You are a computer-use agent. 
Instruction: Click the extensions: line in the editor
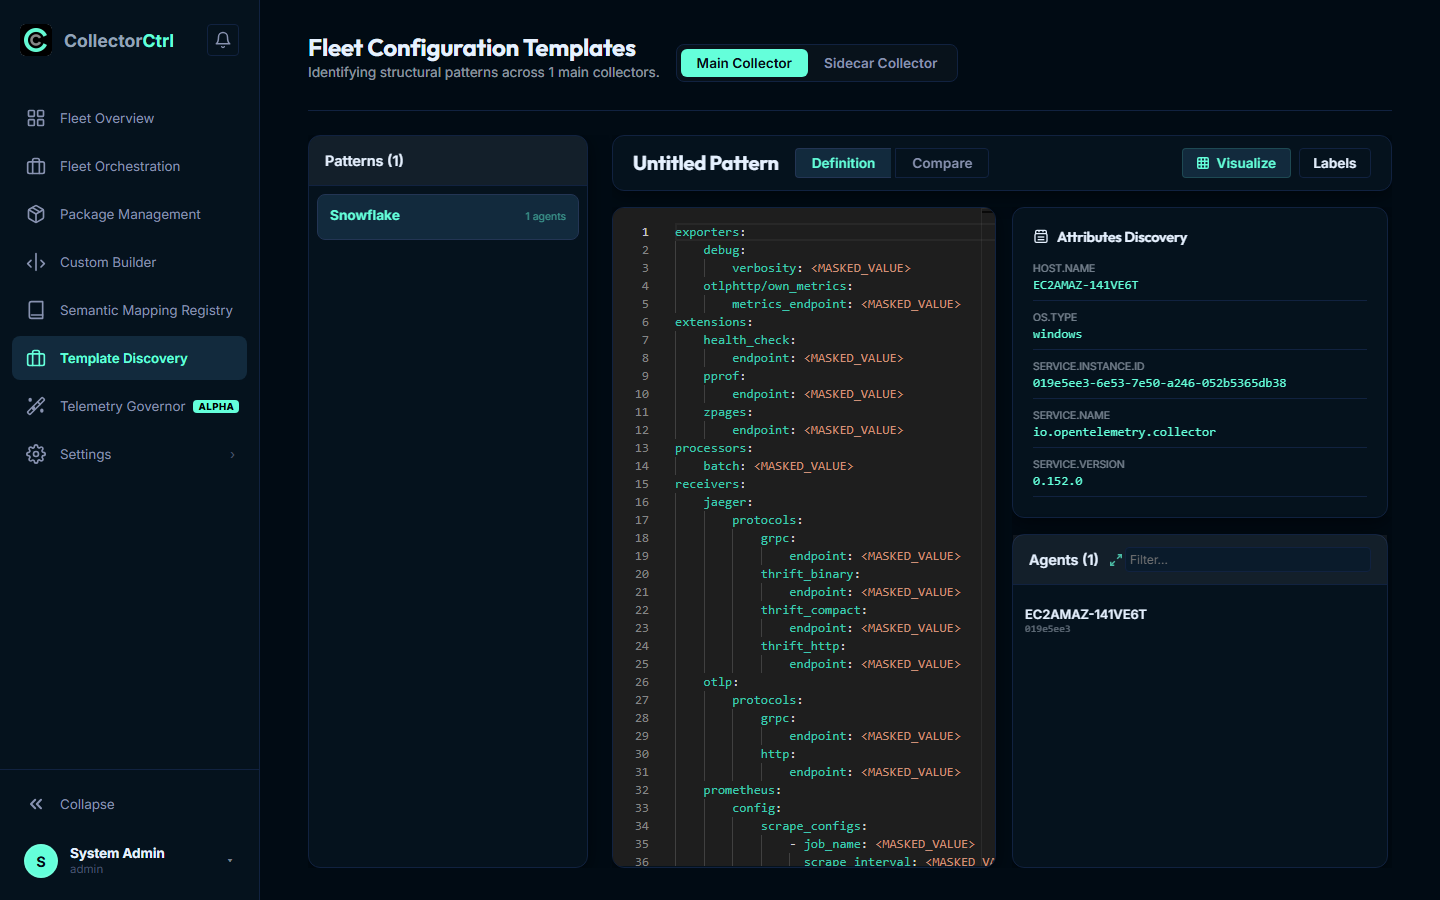point(714,322)
